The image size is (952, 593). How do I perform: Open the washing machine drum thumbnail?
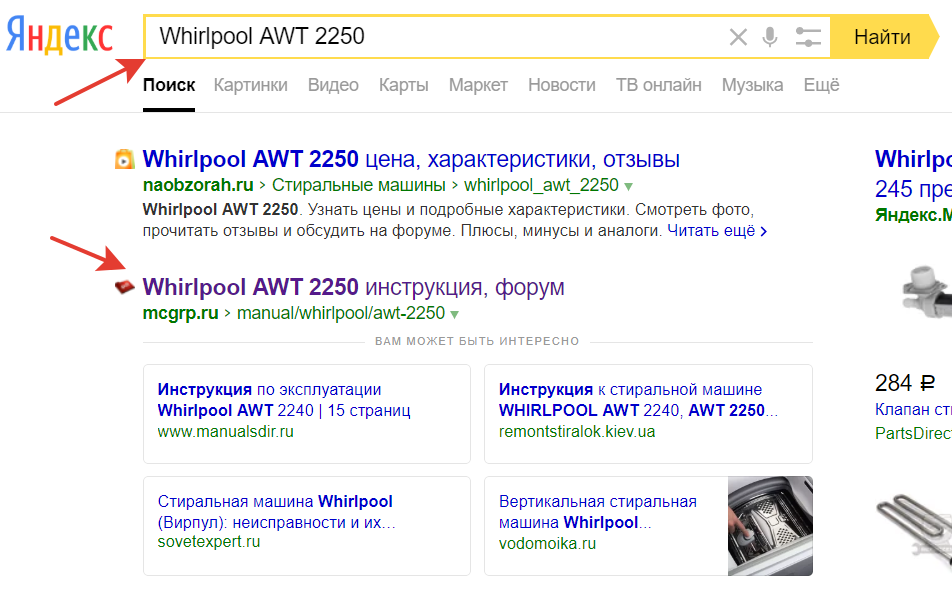coord(770,526)
